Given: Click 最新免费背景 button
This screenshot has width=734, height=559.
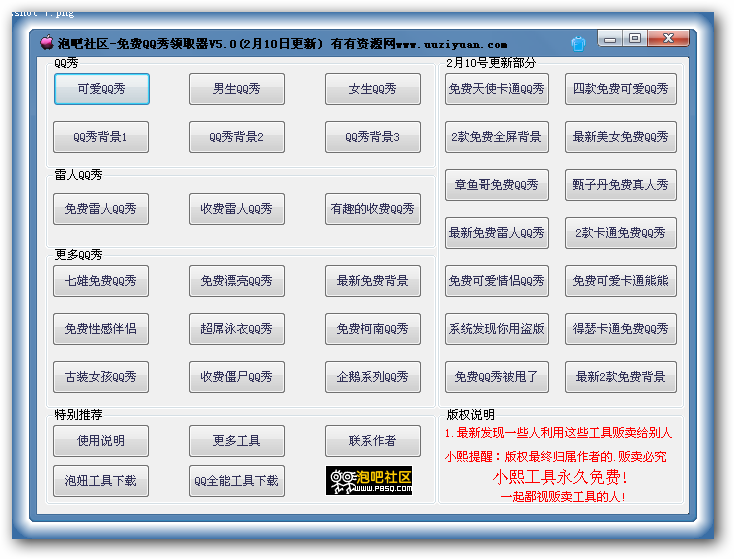Looking at the screenshot, I should pos(373,281).
